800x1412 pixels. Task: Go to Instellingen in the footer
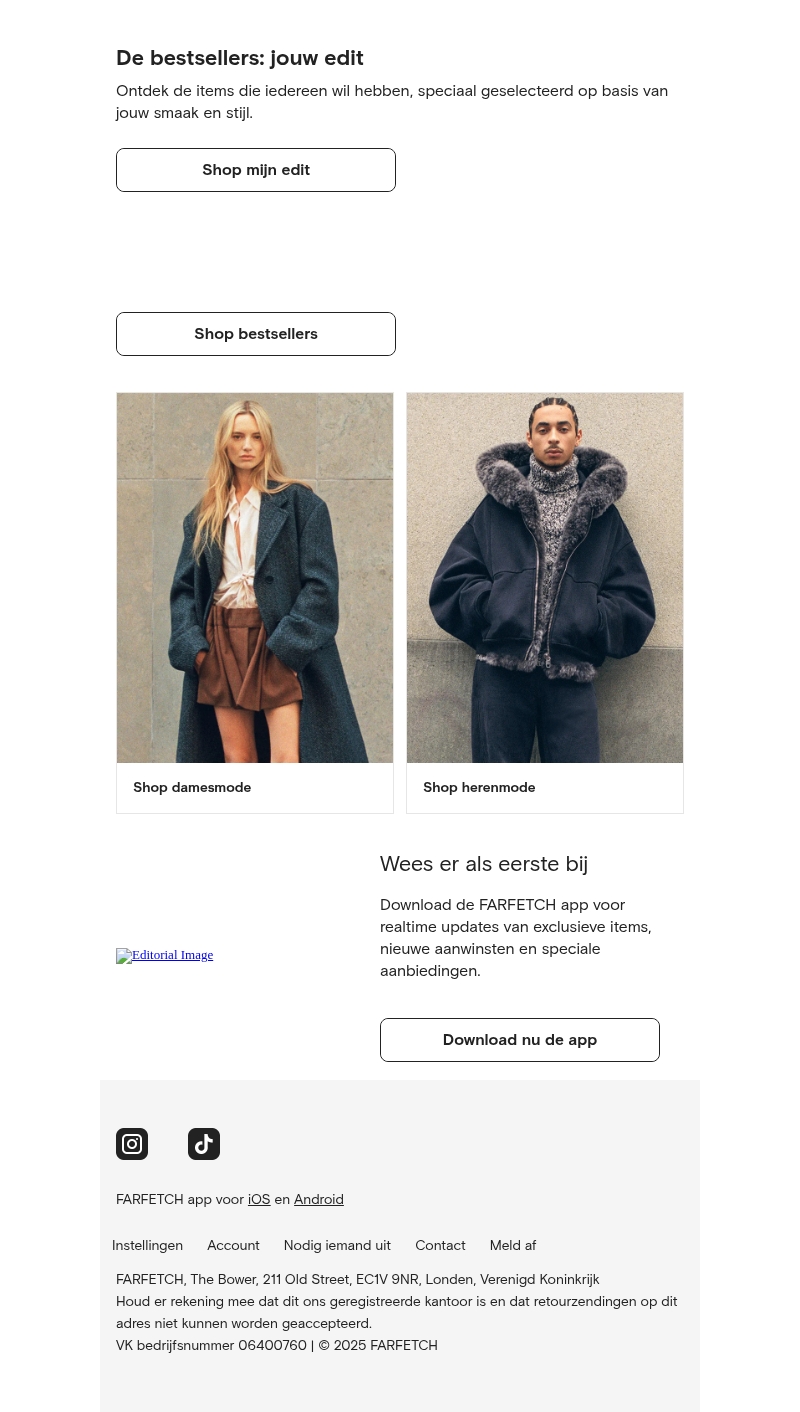147,1245
